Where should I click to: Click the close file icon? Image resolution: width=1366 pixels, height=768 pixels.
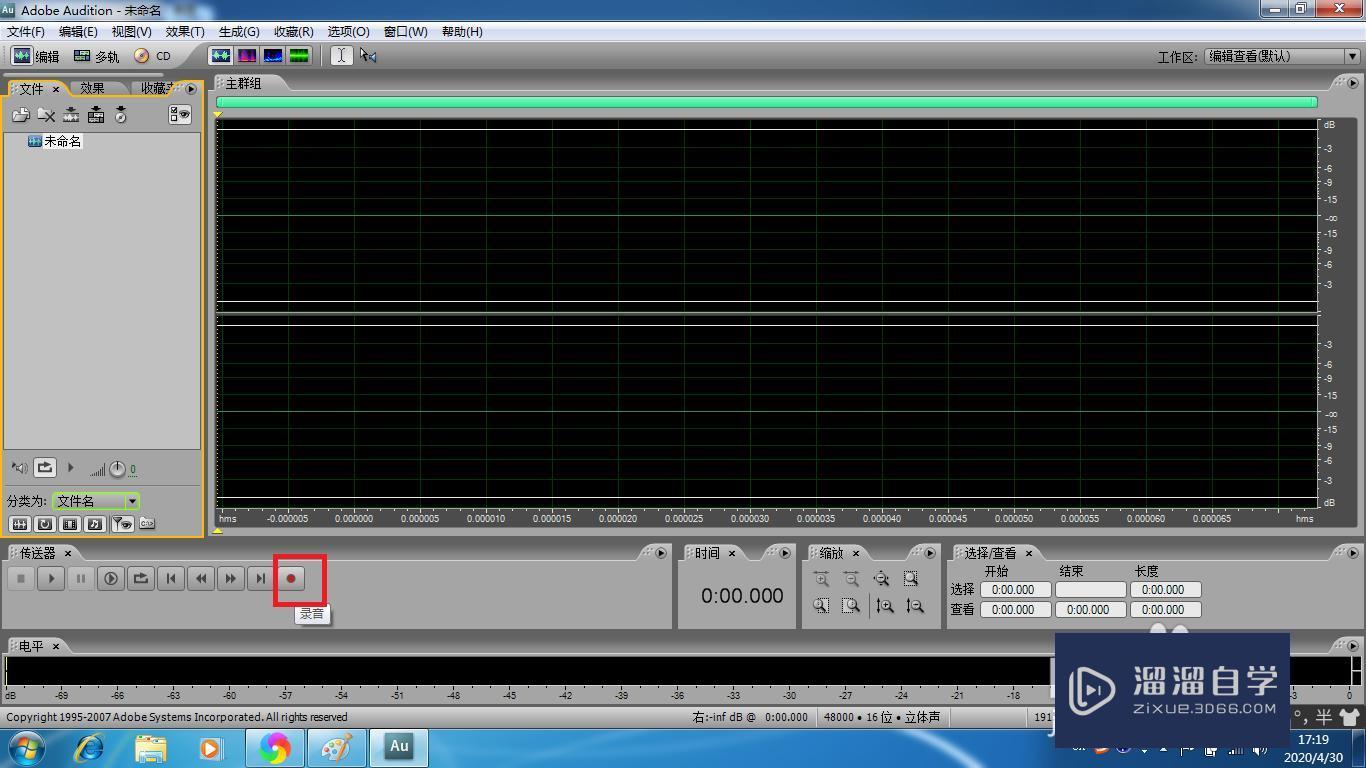point(46,115)
